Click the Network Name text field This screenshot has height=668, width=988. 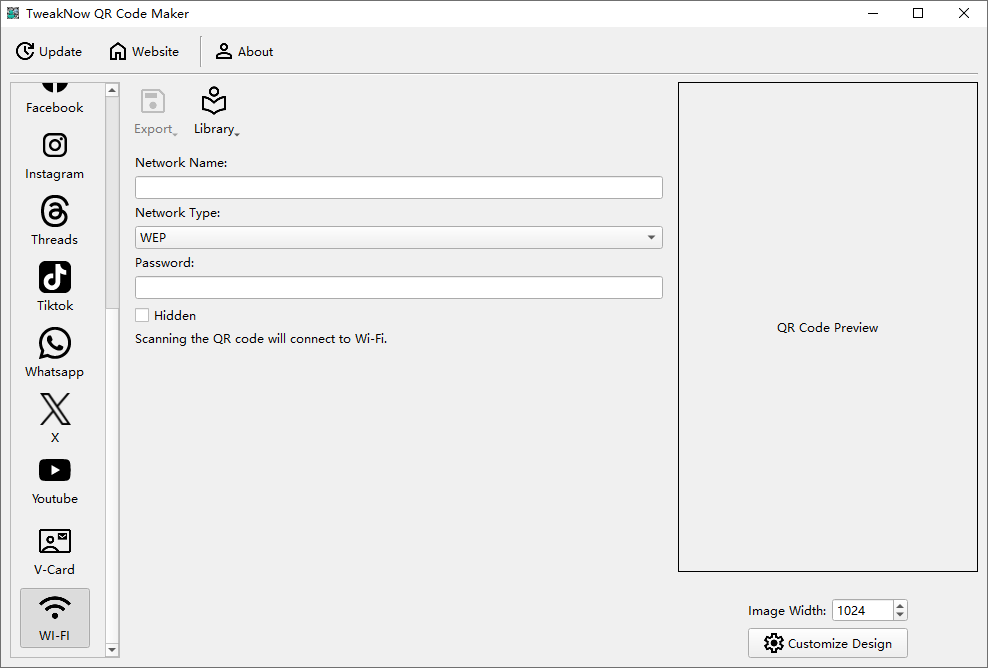coord(398,188)
